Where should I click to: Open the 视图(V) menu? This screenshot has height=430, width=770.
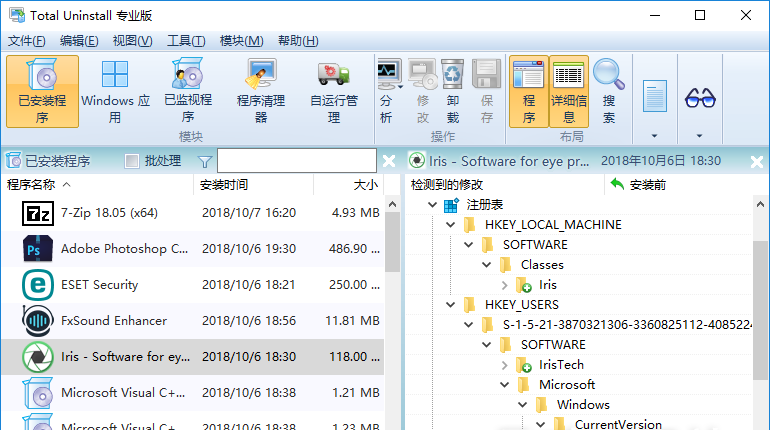pos(133,41)
